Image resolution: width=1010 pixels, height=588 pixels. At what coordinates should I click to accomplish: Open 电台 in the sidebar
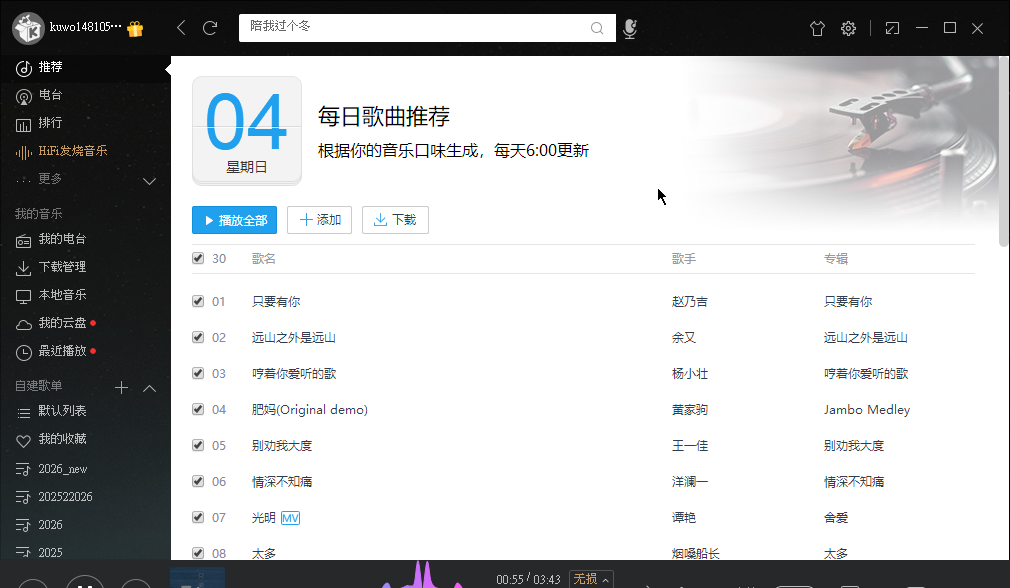click(x=50, y=96)
